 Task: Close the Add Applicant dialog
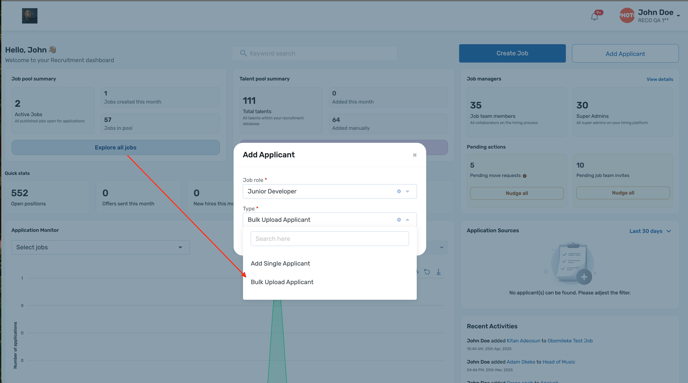click(414, 155)
